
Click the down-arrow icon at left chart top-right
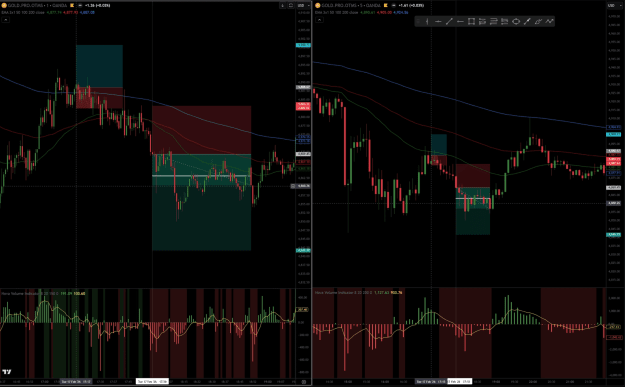[x=283, y=6]
